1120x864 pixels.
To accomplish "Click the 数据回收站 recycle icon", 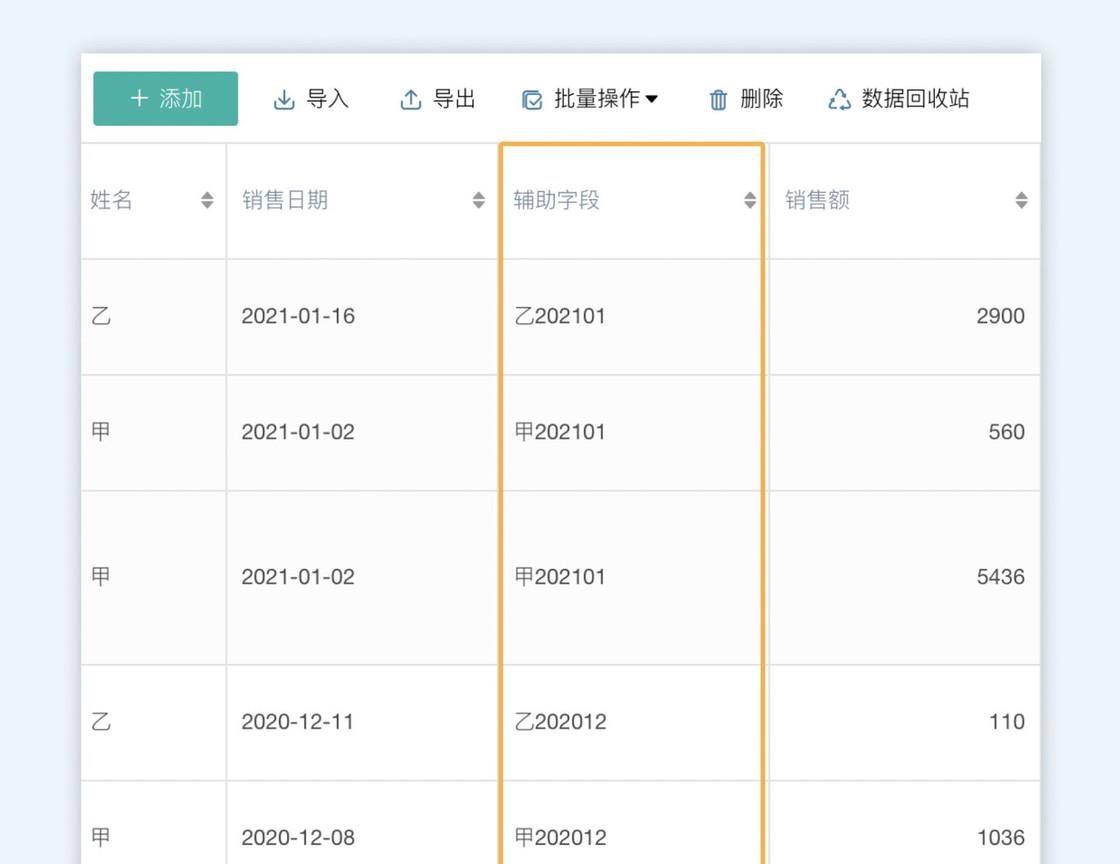I will click(839, 100).
